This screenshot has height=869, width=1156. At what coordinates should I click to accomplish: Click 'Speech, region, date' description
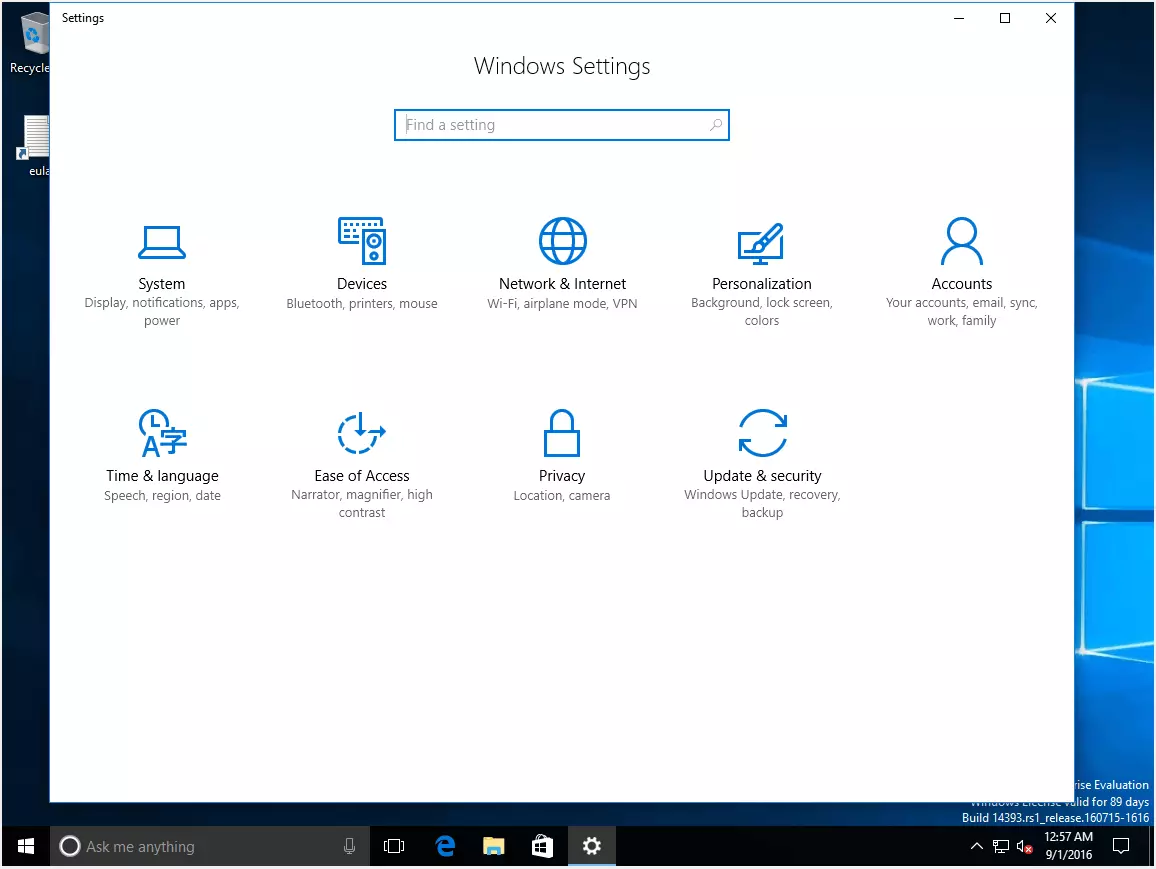pos(162,496)
